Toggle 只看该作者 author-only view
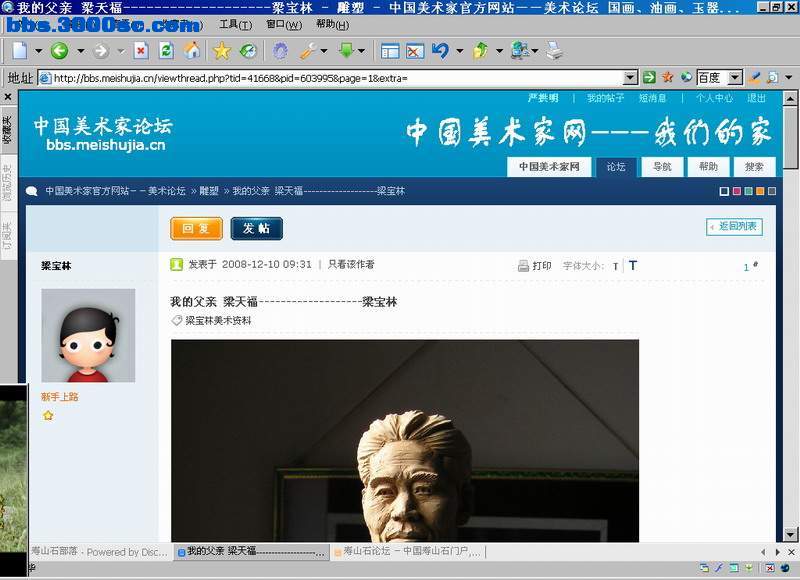Image resolution: width=800 pixels, height=580 pixels. [351, 264]
